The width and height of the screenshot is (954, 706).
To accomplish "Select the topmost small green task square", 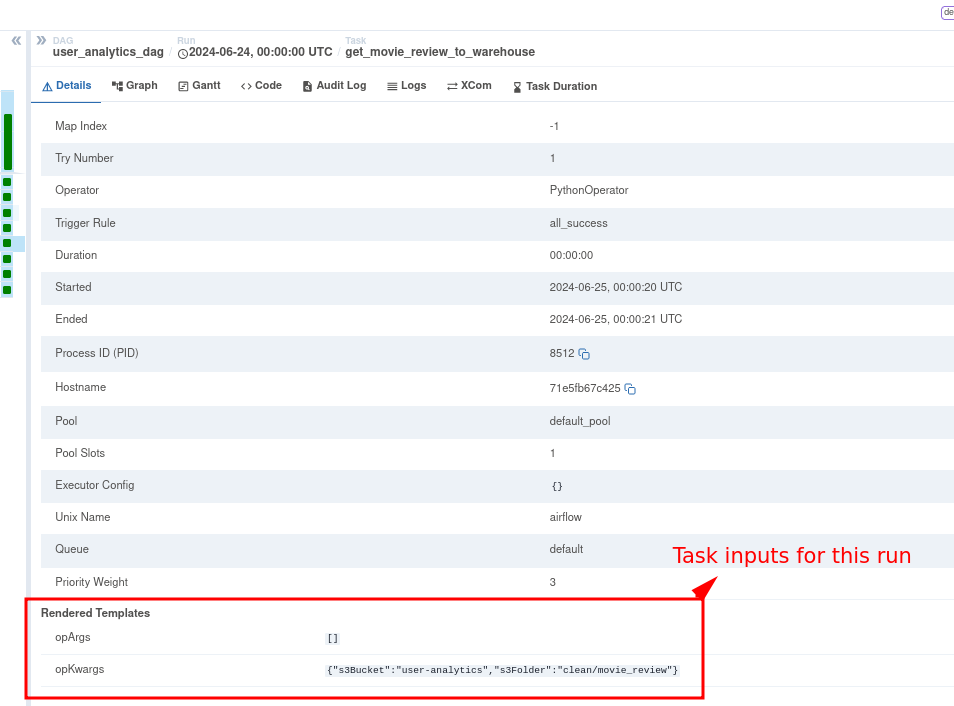I will point(7,182).
